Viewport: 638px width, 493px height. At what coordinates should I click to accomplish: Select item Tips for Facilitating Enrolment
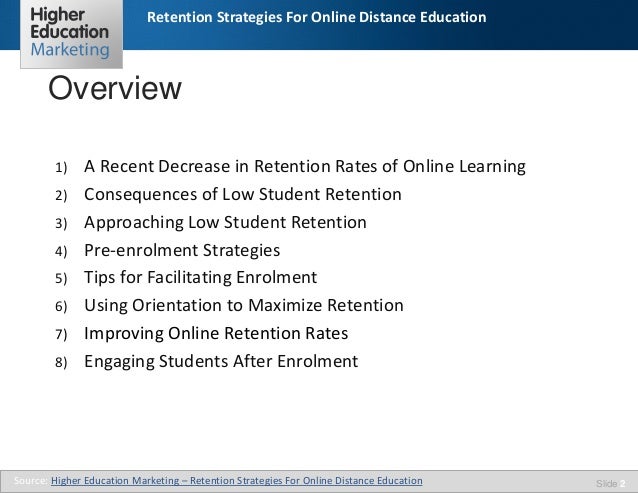[201, 277]
